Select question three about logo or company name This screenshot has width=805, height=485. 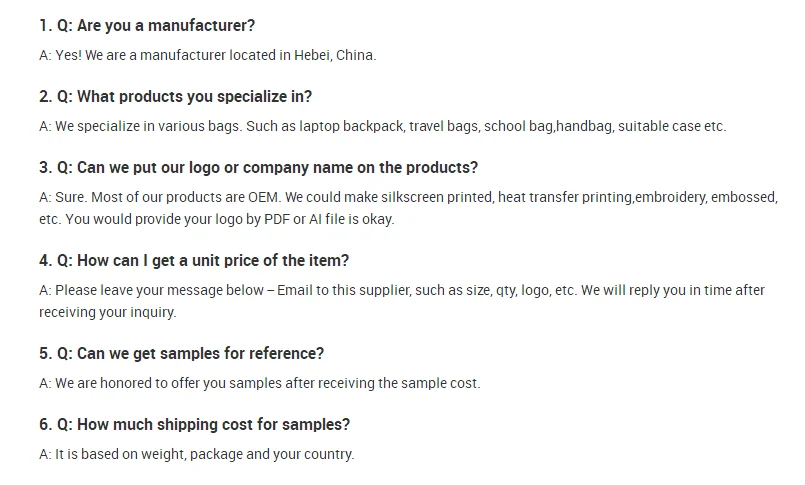click(258, 168)
